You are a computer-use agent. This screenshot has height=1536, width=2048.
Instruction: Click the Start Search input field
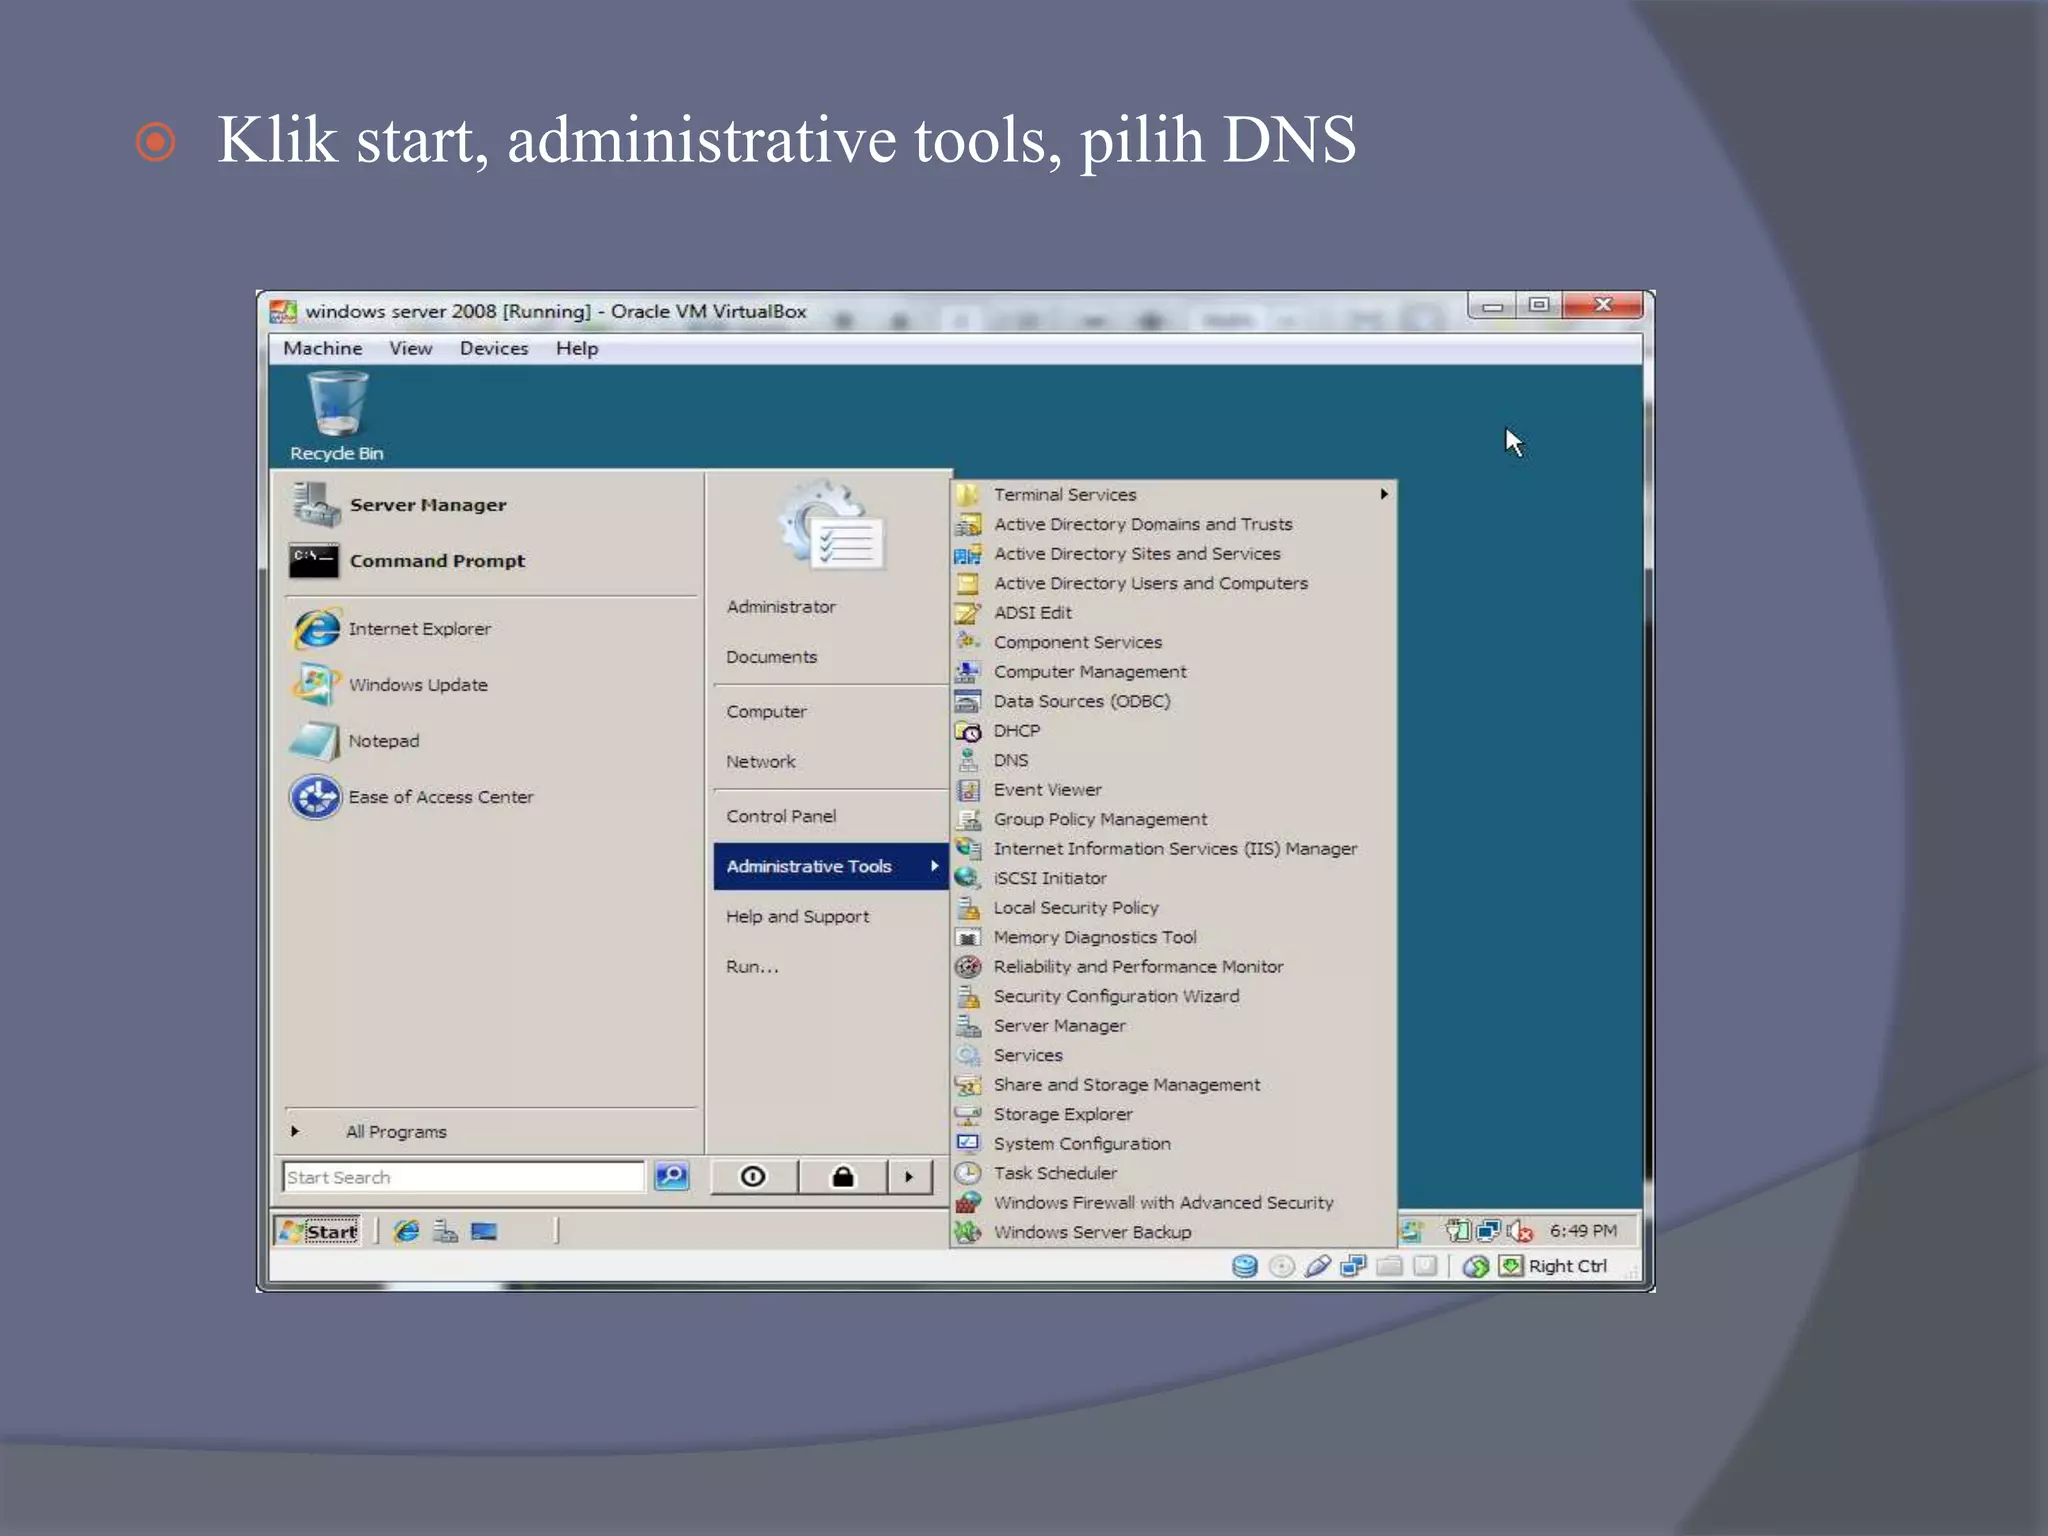[x=464, y=1177]
